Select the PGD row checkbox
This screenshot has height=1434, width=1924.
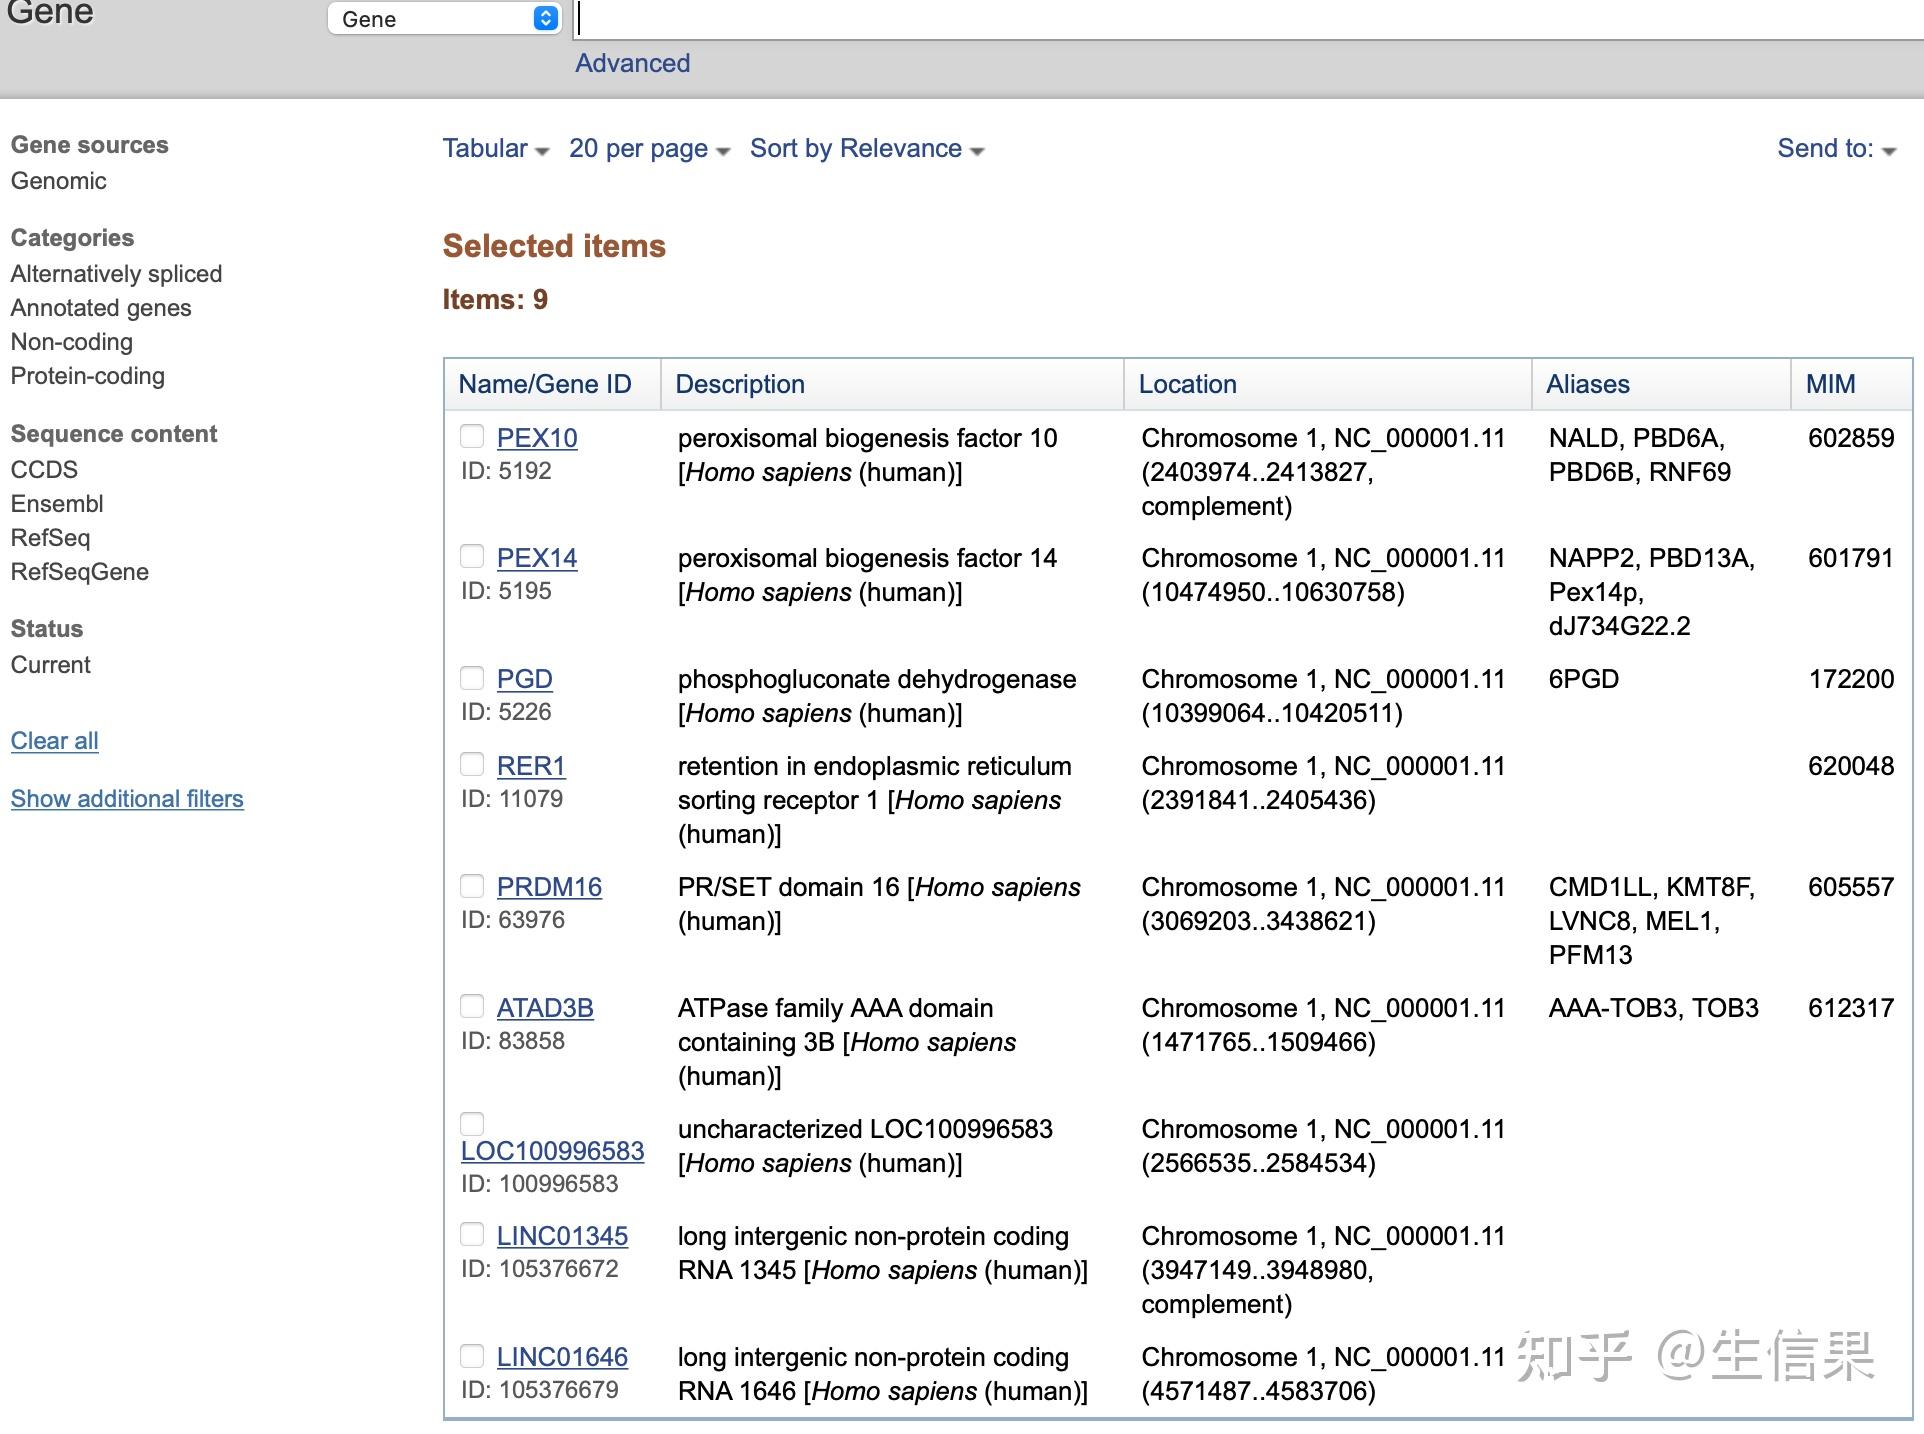tap(472, 678)
